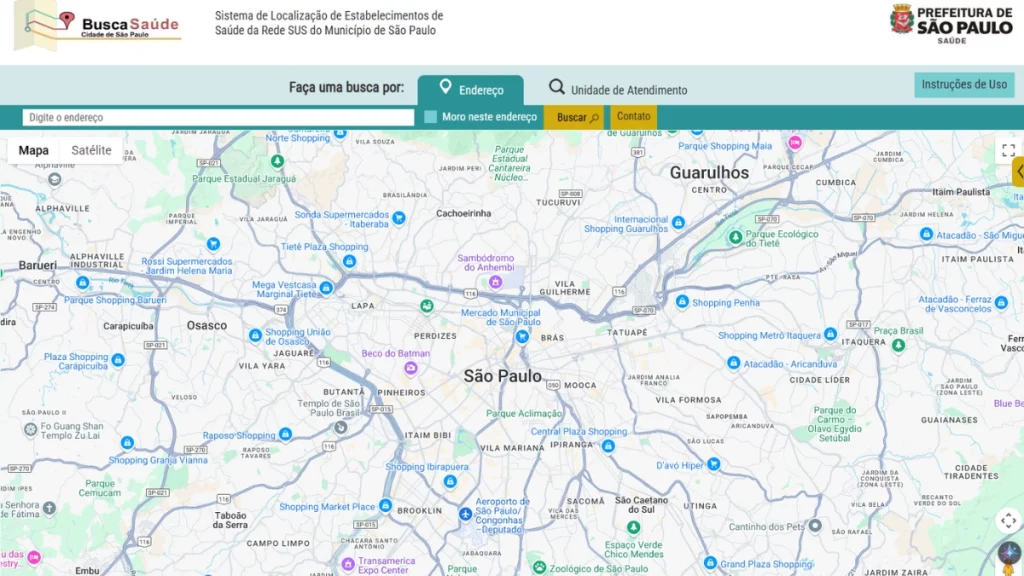Select the Mapa view type
1024x576 pixels.
pos(33,151)
